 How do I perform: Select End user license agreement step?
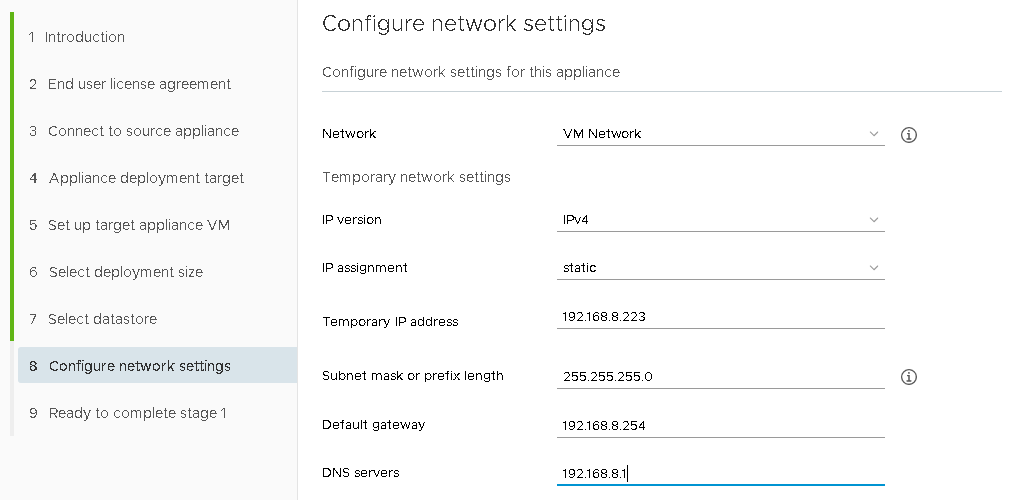click(139, 84)
